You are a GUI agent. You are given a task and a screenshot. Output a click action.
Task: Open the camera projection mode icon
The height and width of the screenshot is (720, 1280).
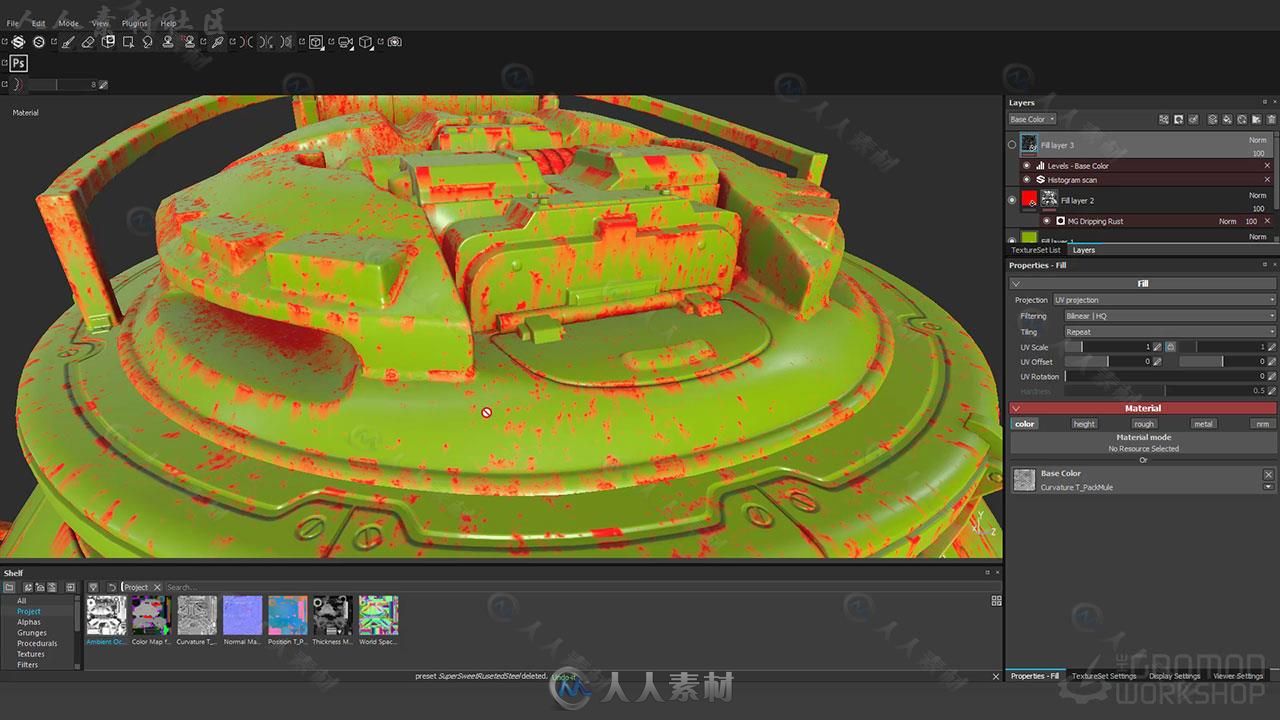coord(346,42)
